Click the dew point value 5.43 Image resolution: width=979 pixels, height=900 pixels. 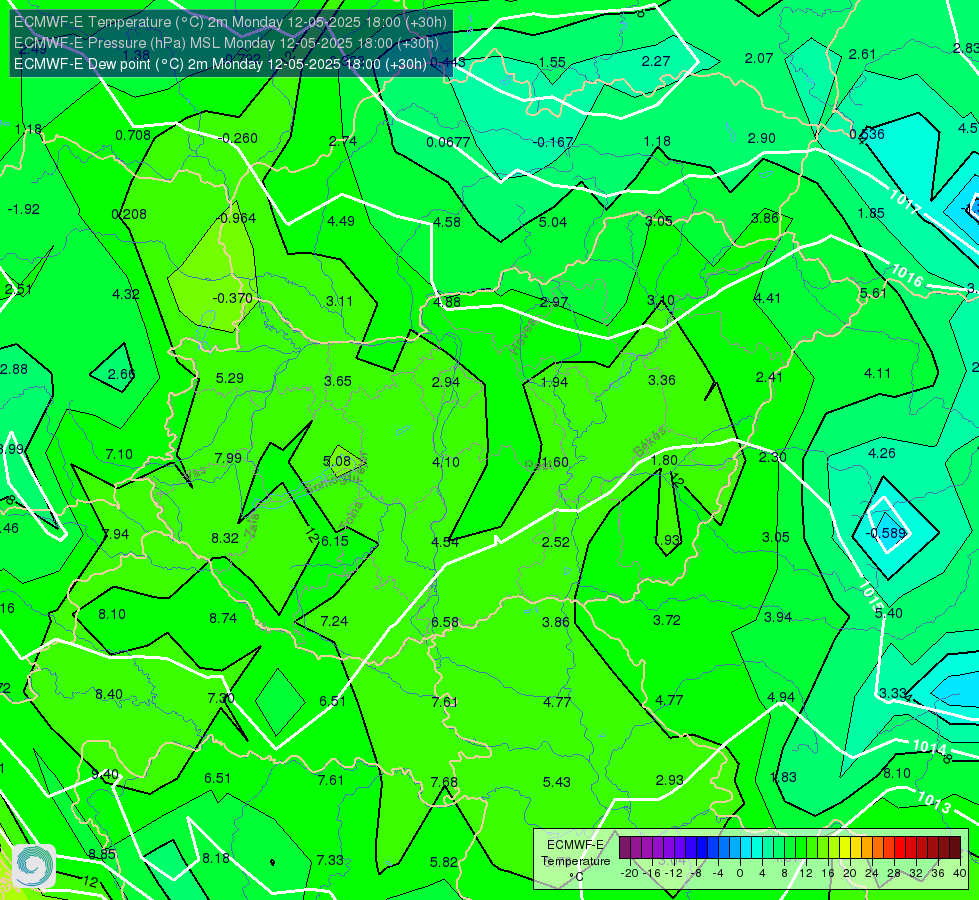click(556, 781)
